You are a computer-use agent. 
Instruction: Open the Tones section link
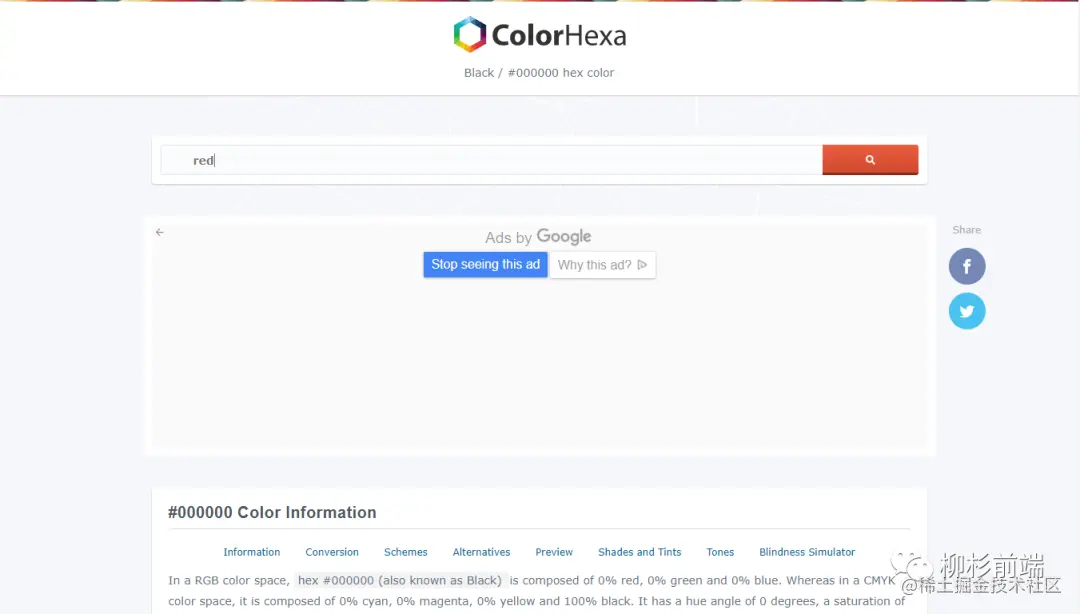click(720, 552)
